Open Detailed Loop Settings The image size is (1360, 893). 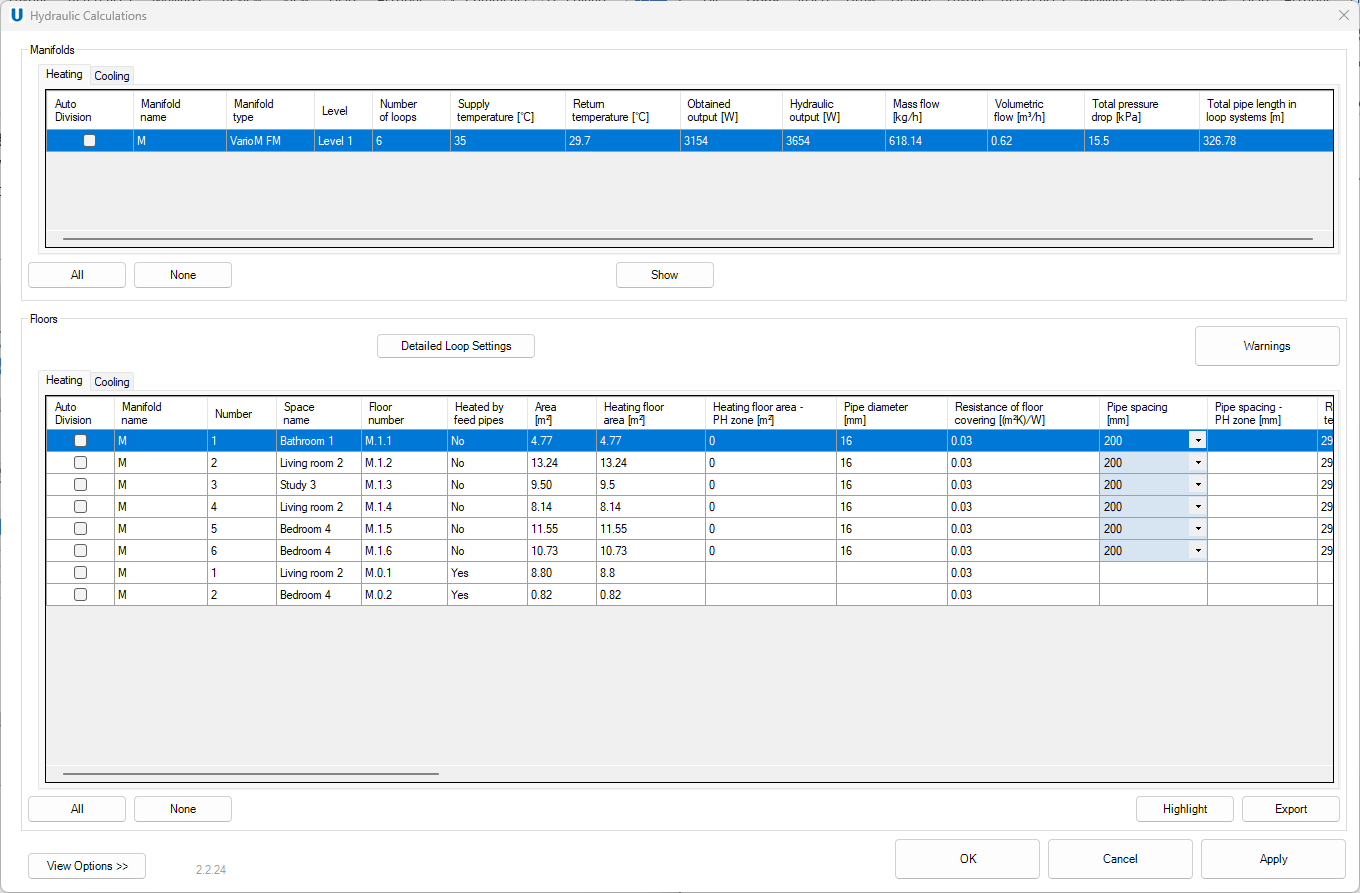456,346
